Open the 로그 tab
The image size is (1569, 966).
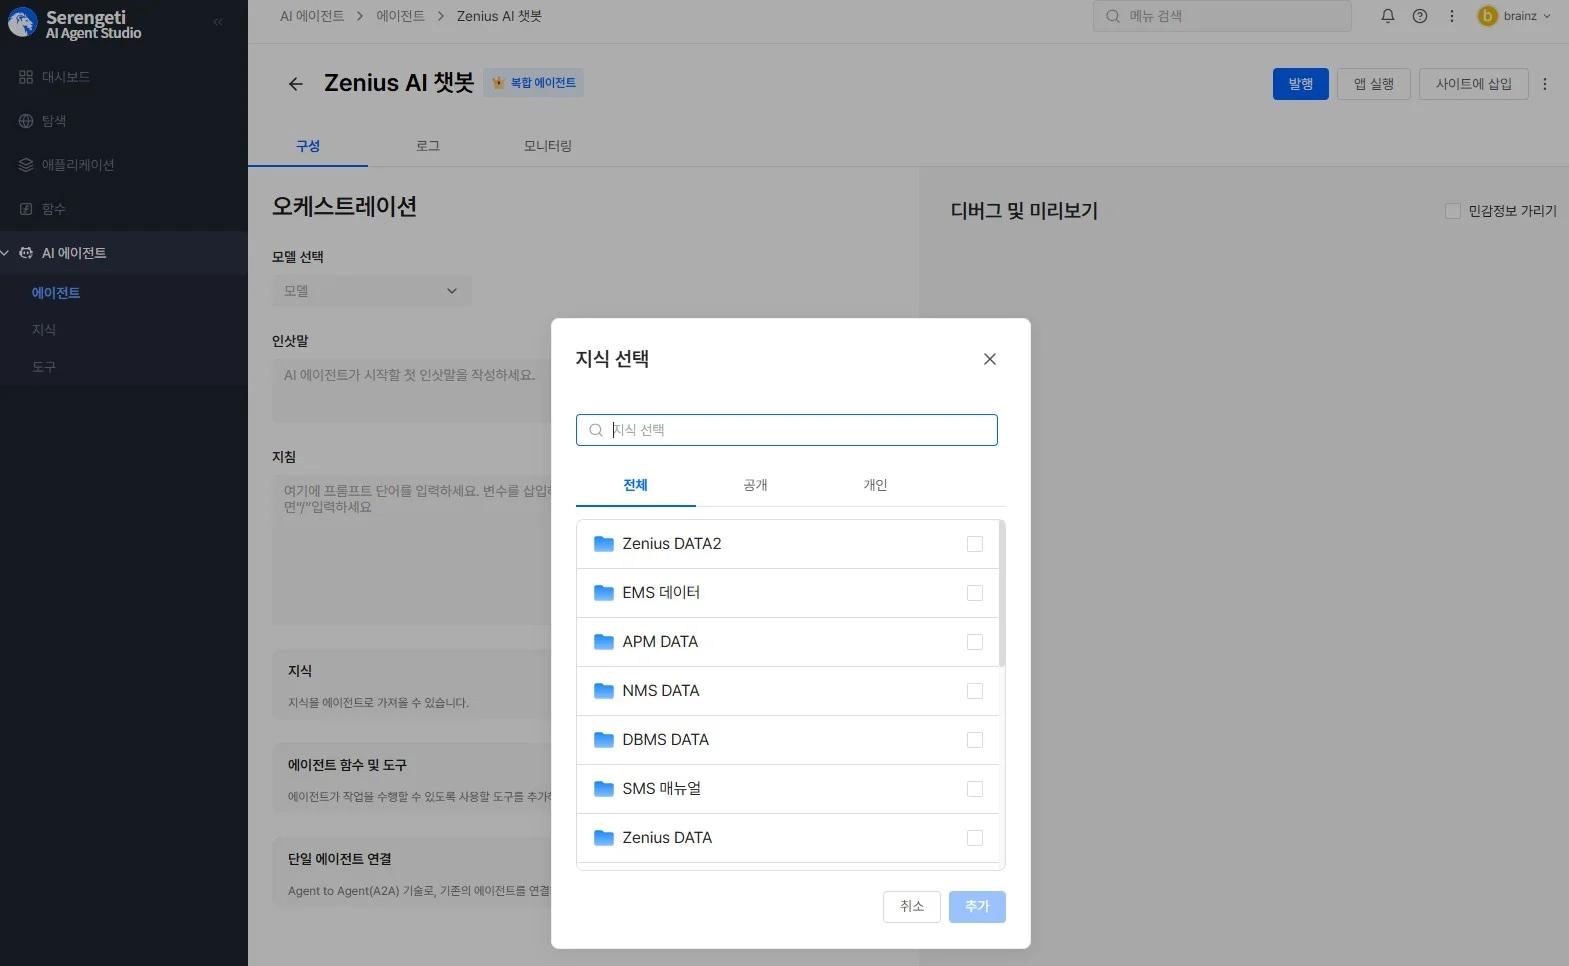pos(428,146)
